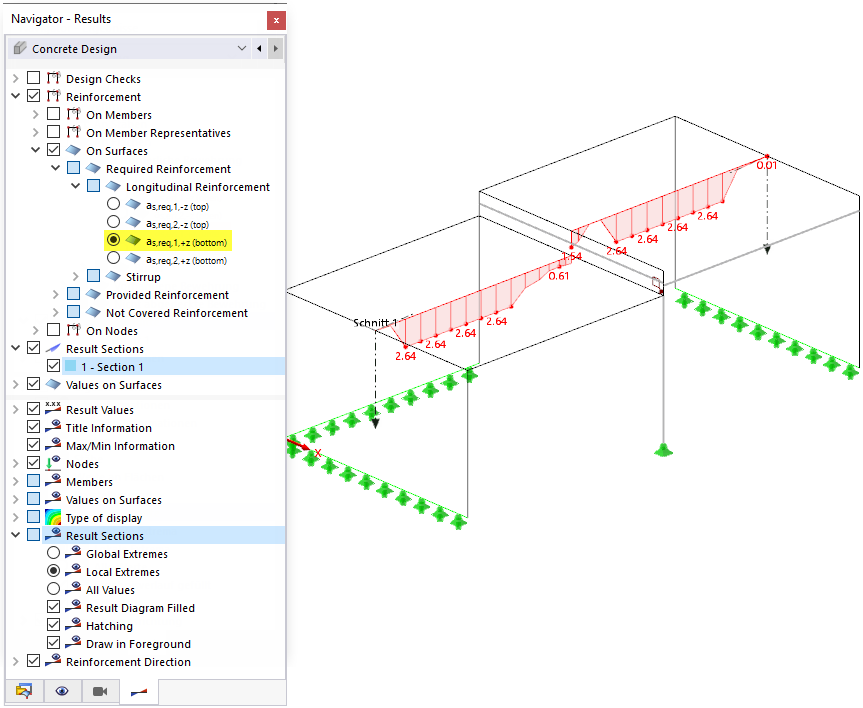Screen dimensions: 863x708
Task: Click the Nodes green arrow icon
Action: click(53, 463)
